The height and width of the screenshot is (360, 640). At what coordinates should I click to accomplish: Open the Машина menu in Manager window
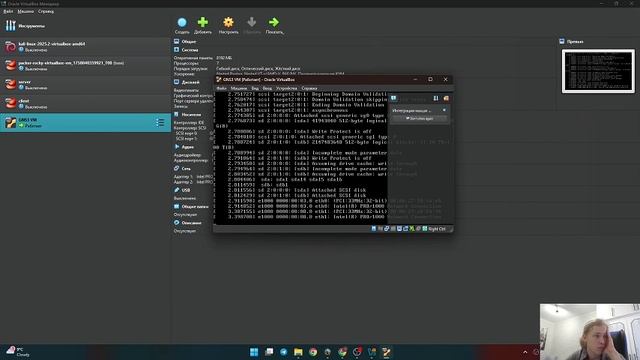coord(26,11)
